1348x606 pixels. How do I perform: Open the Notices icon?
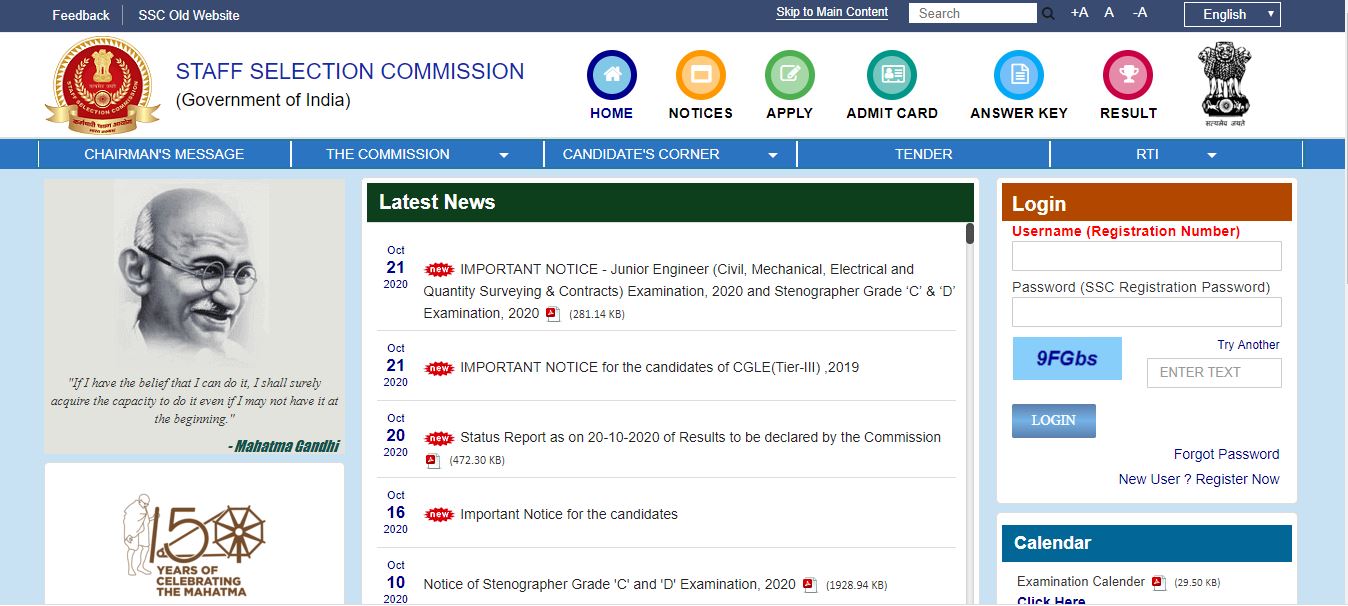pos(700,75)
